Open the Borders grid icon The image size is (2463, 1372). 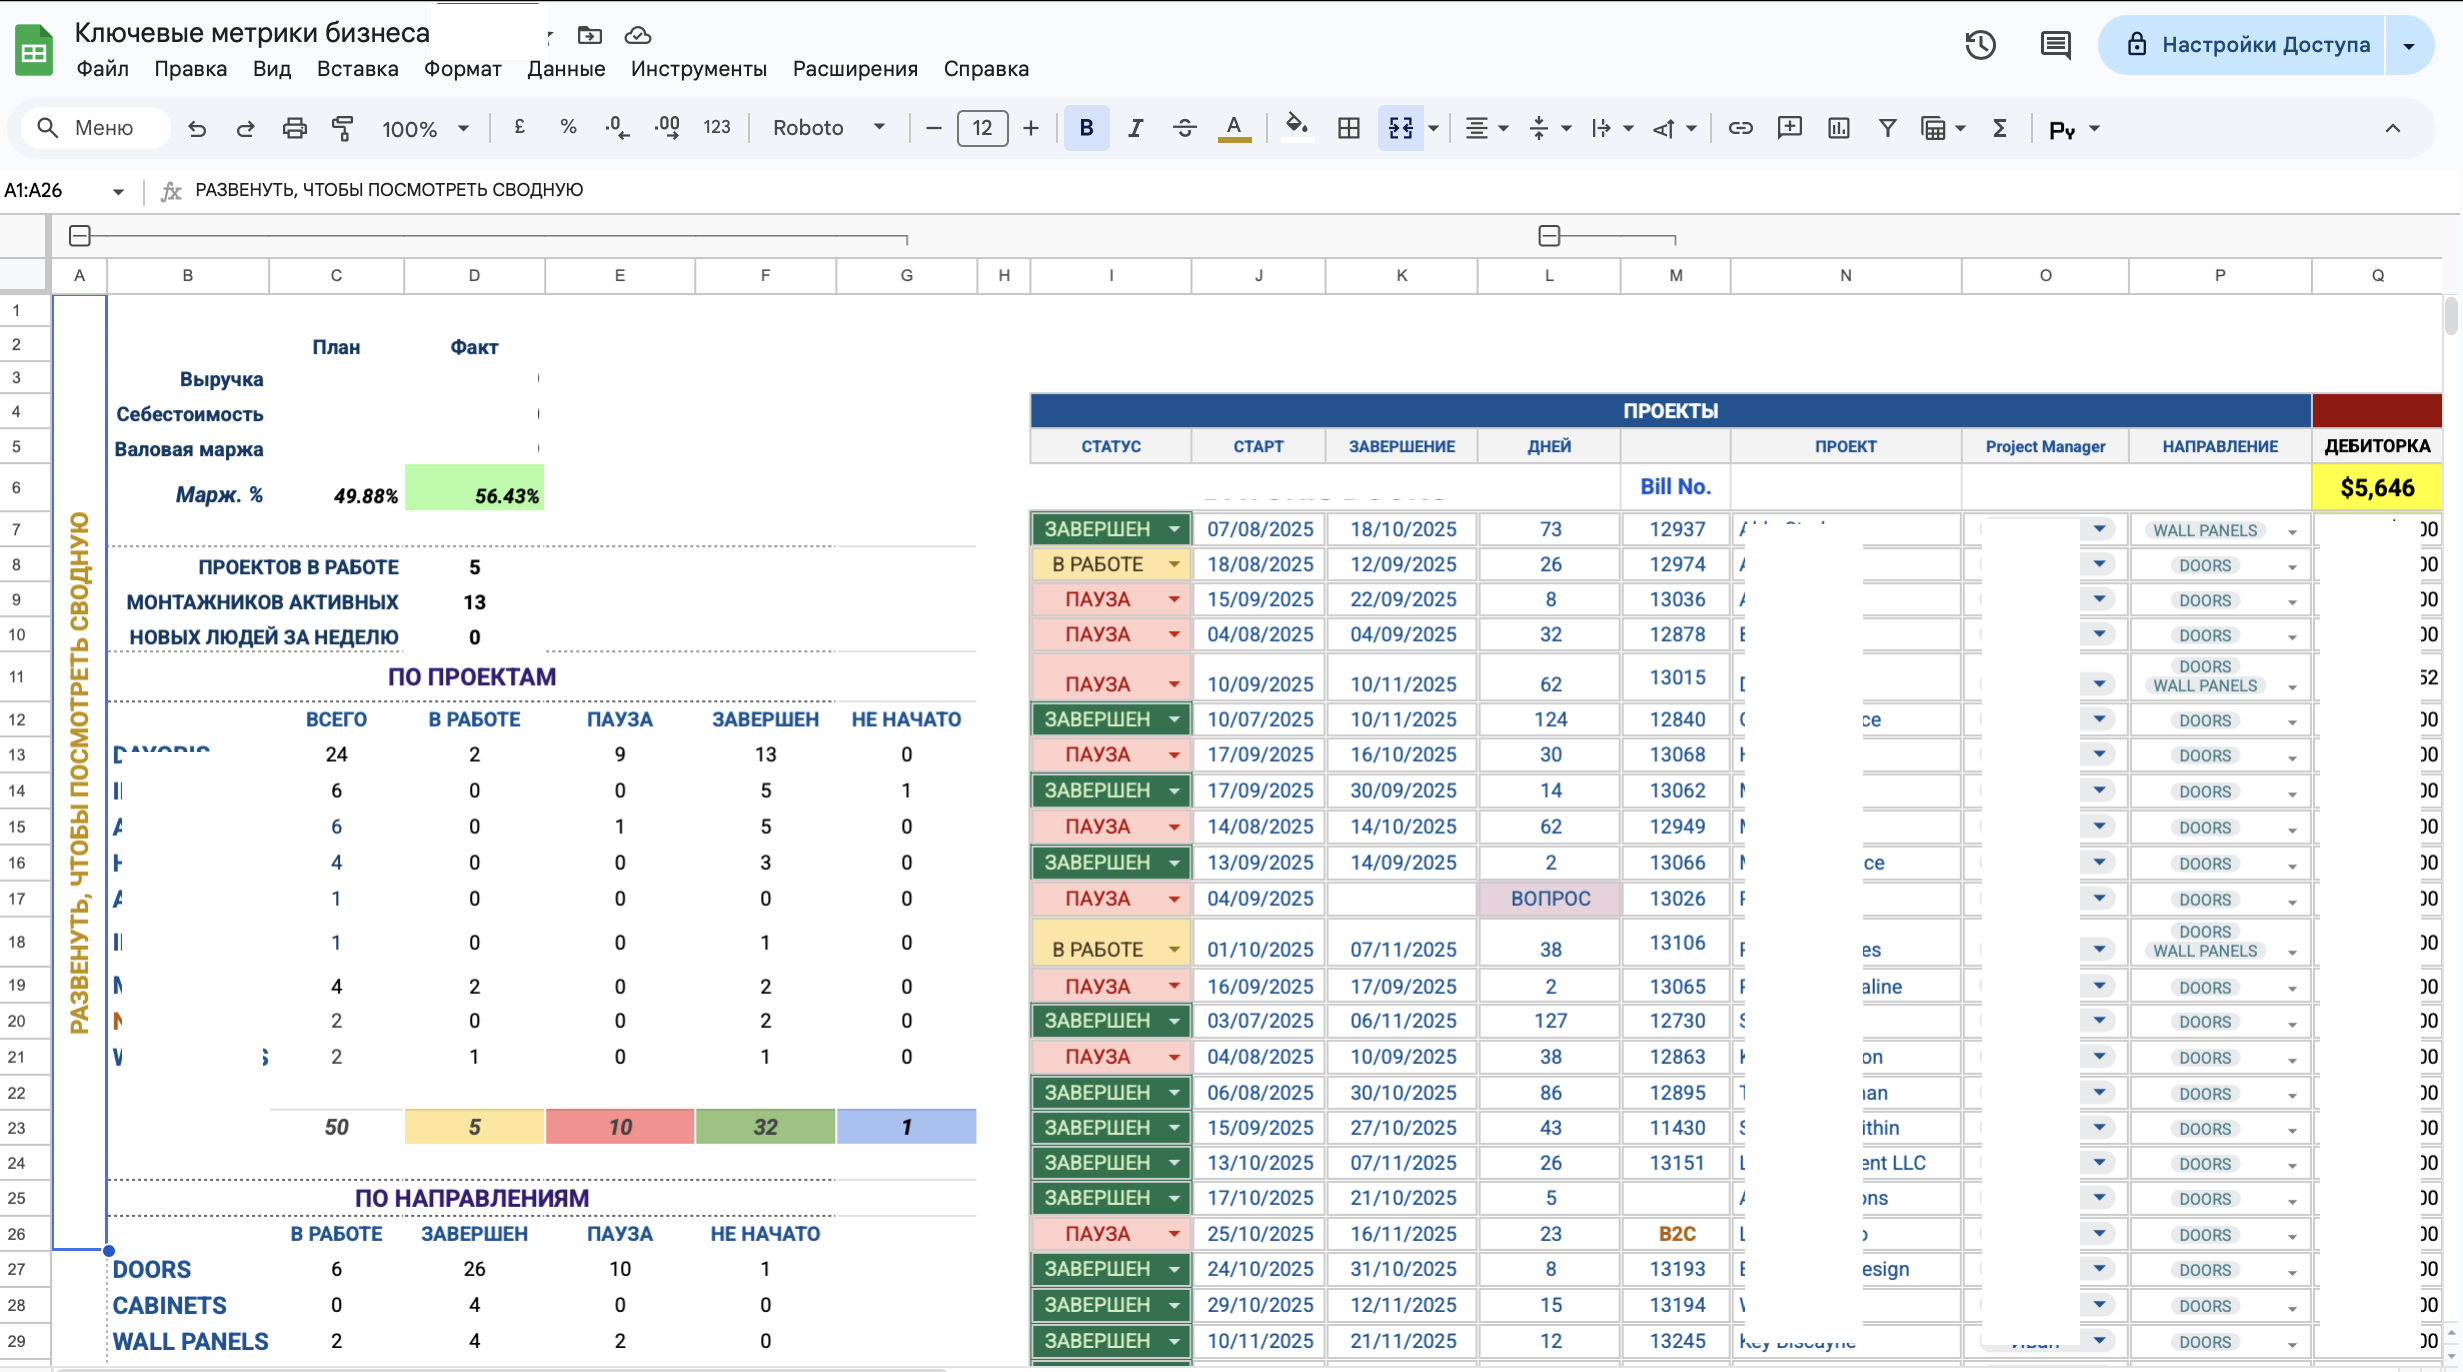[1348, 128]
